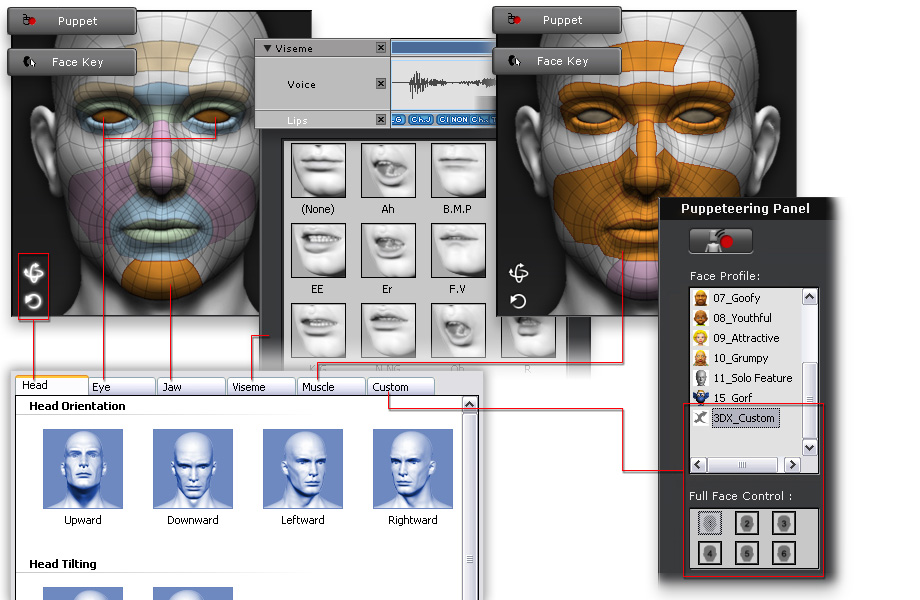The image size is (920, 600).
Task: Click the reset icon in left face view
Action: (x=33, y=301)
